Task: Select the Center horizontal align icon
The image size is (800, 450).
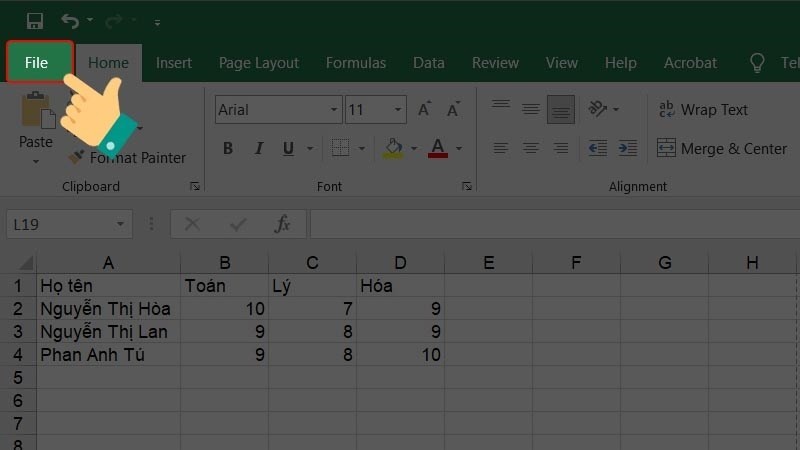Action: pos(531,148)
